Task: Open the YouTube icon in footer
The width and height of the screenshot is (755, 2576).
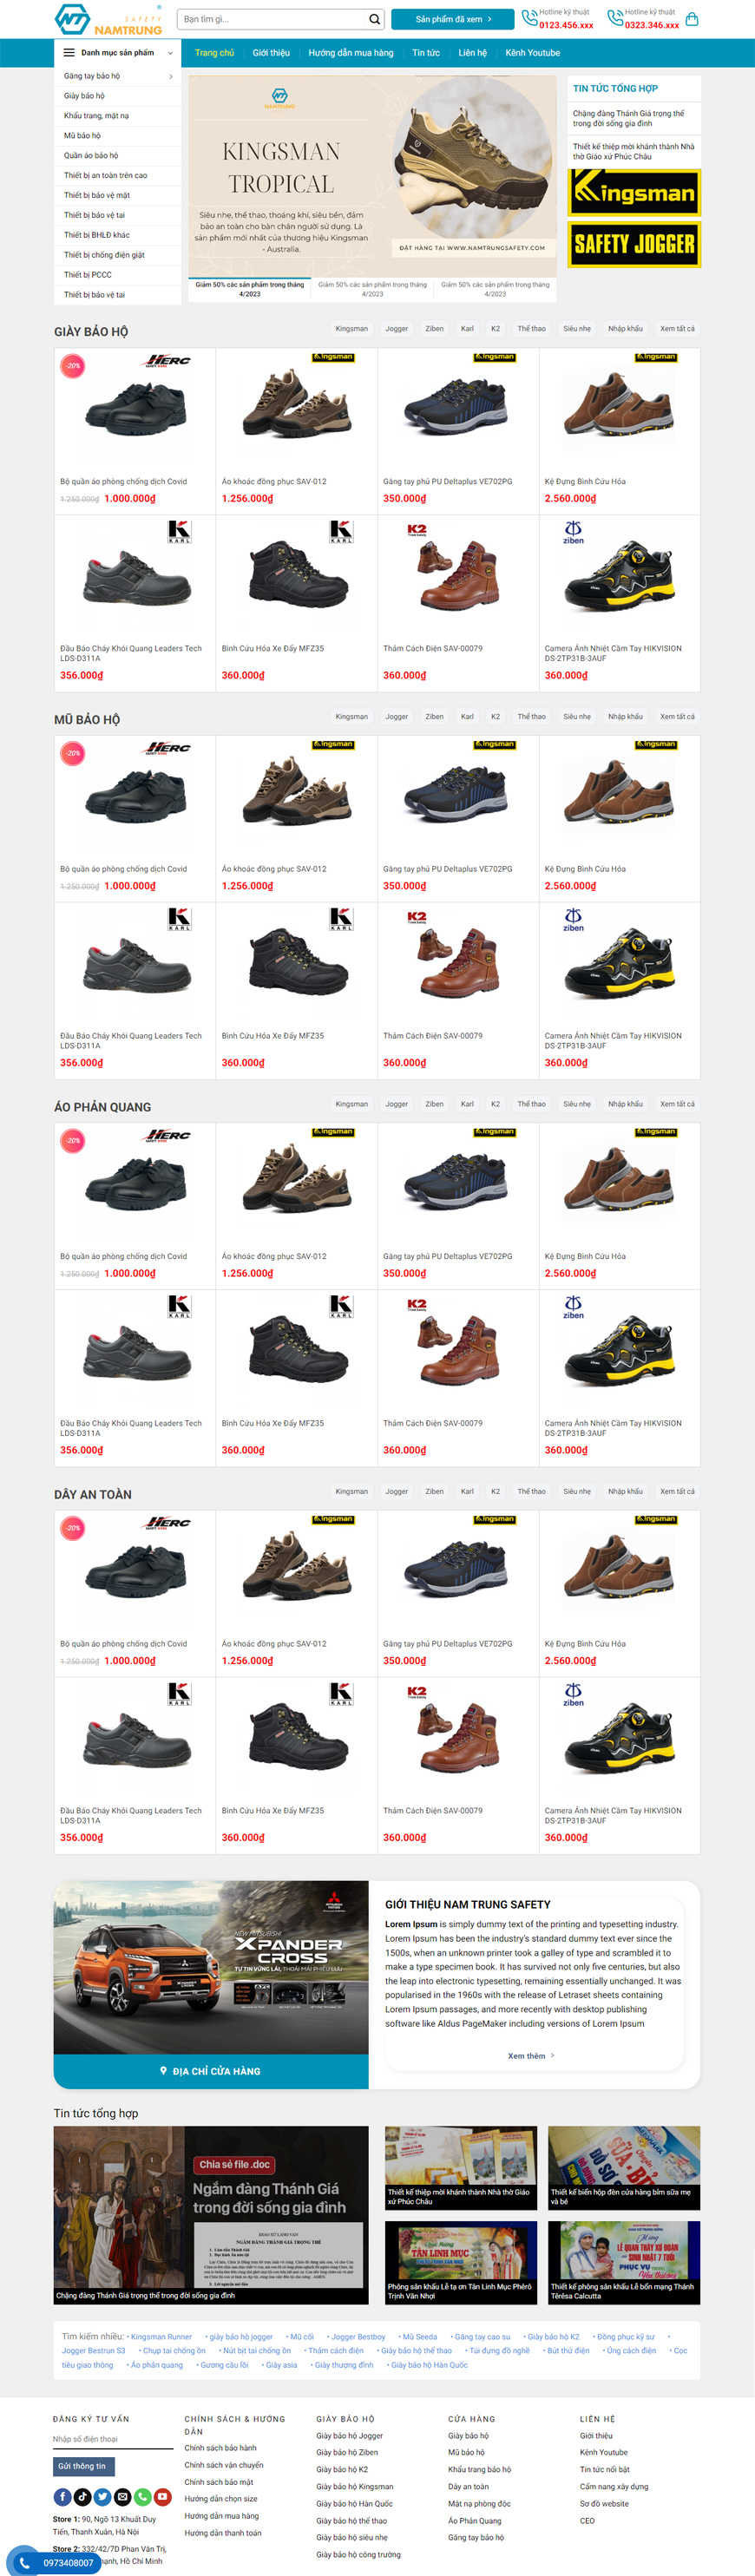Action: (x=162, y=2497)
